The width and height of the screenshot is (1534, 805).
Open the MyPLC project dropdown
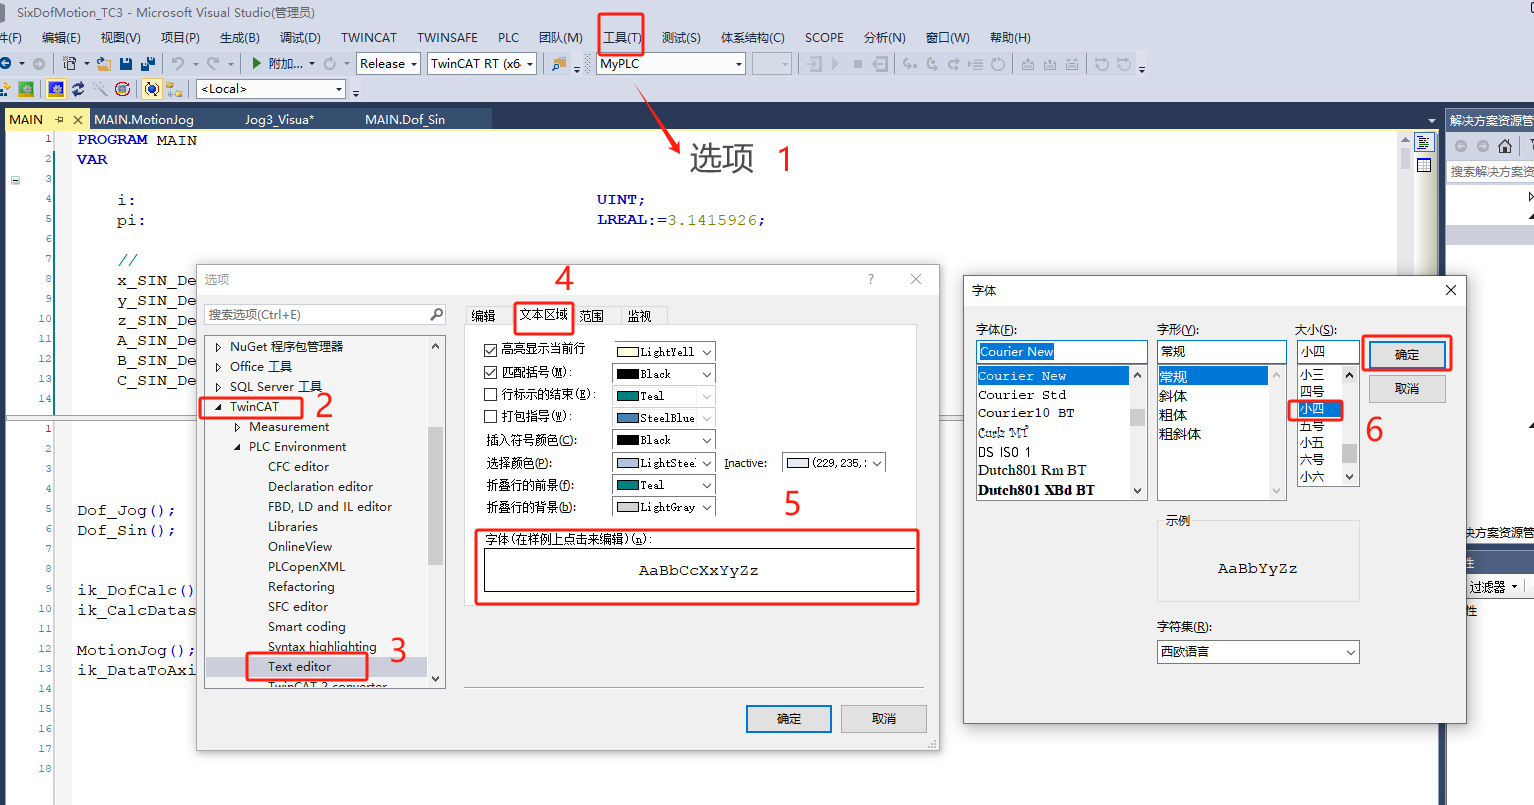click(671, 63)
